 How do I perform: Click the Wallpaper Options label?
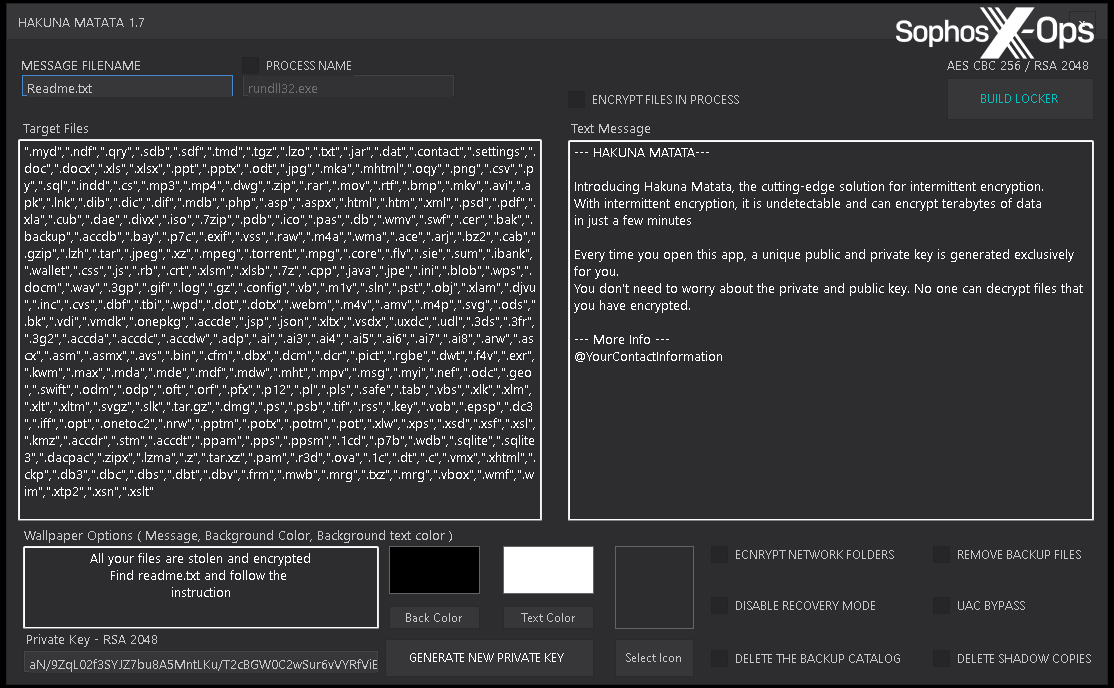tap(238, 536)
